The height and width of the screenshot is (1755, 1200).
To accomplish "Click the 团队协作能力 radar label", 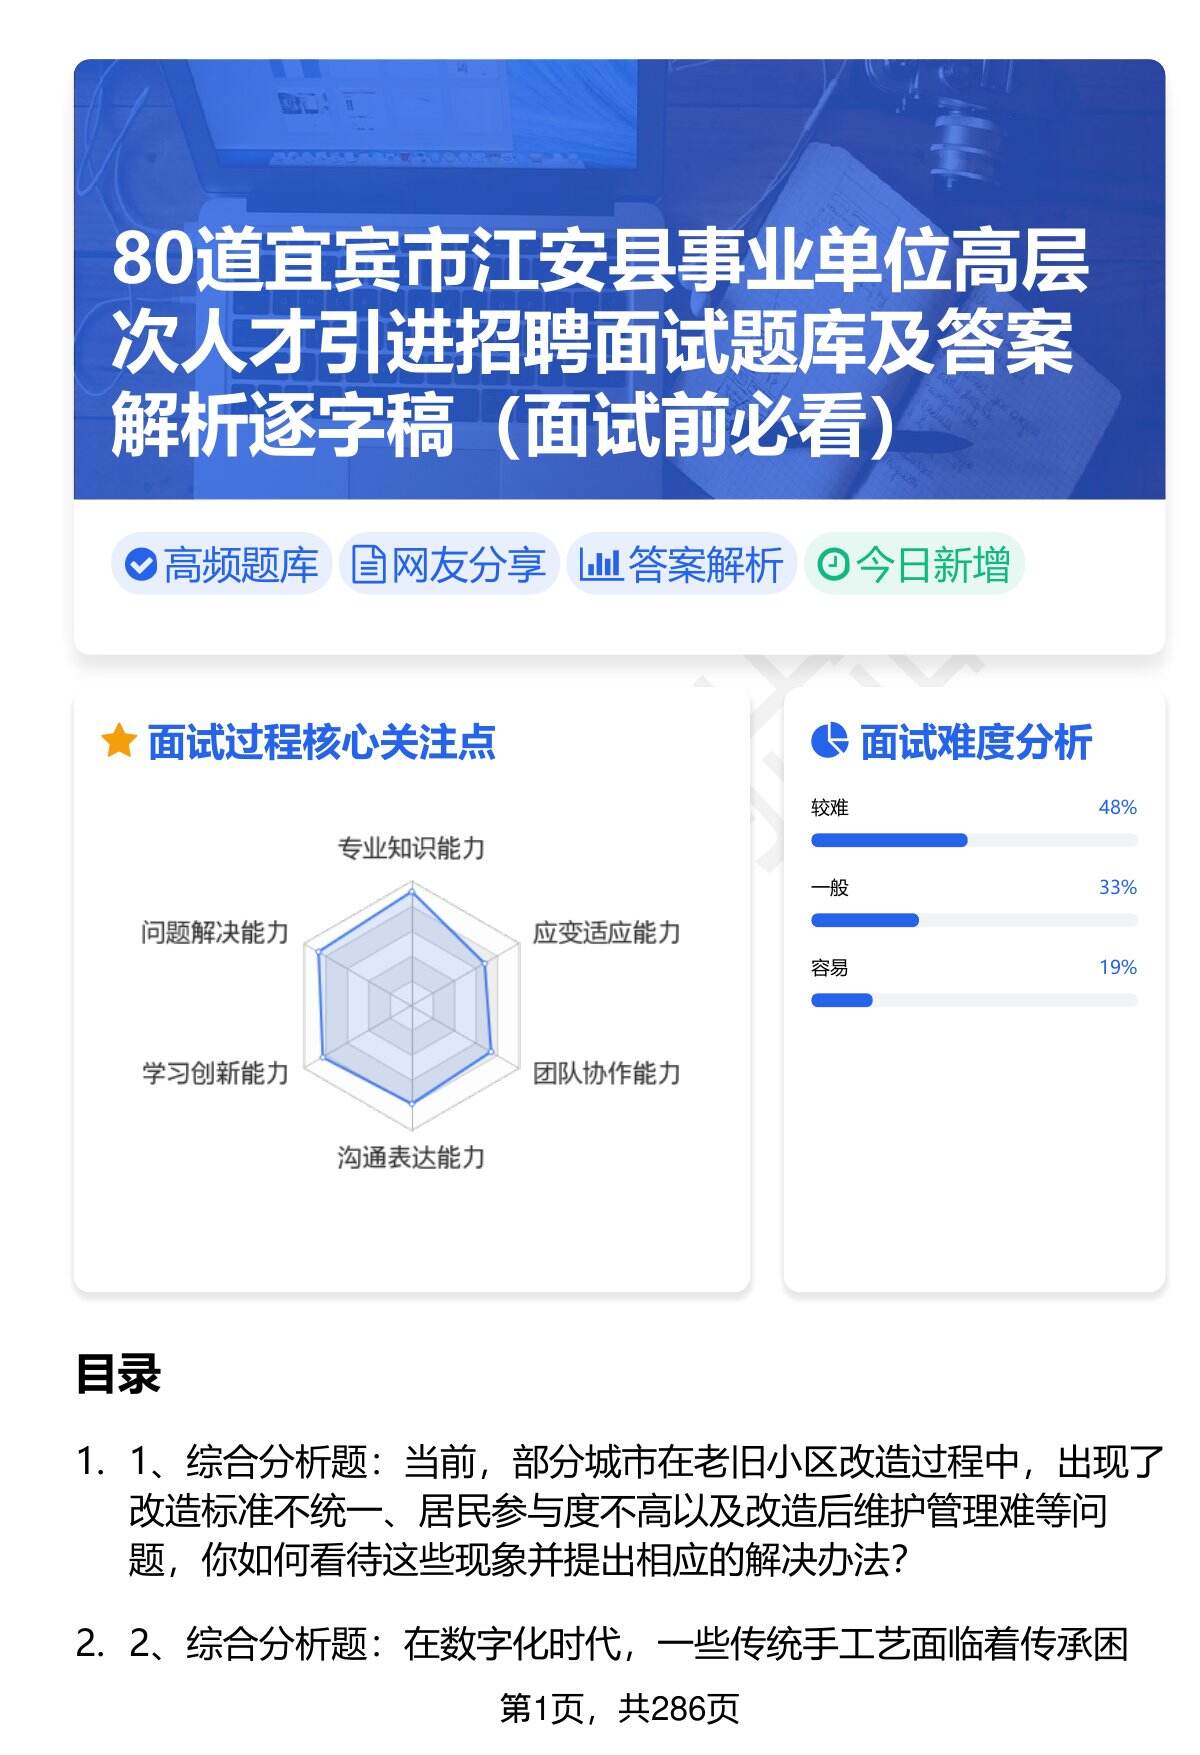I will (606, 1073).
